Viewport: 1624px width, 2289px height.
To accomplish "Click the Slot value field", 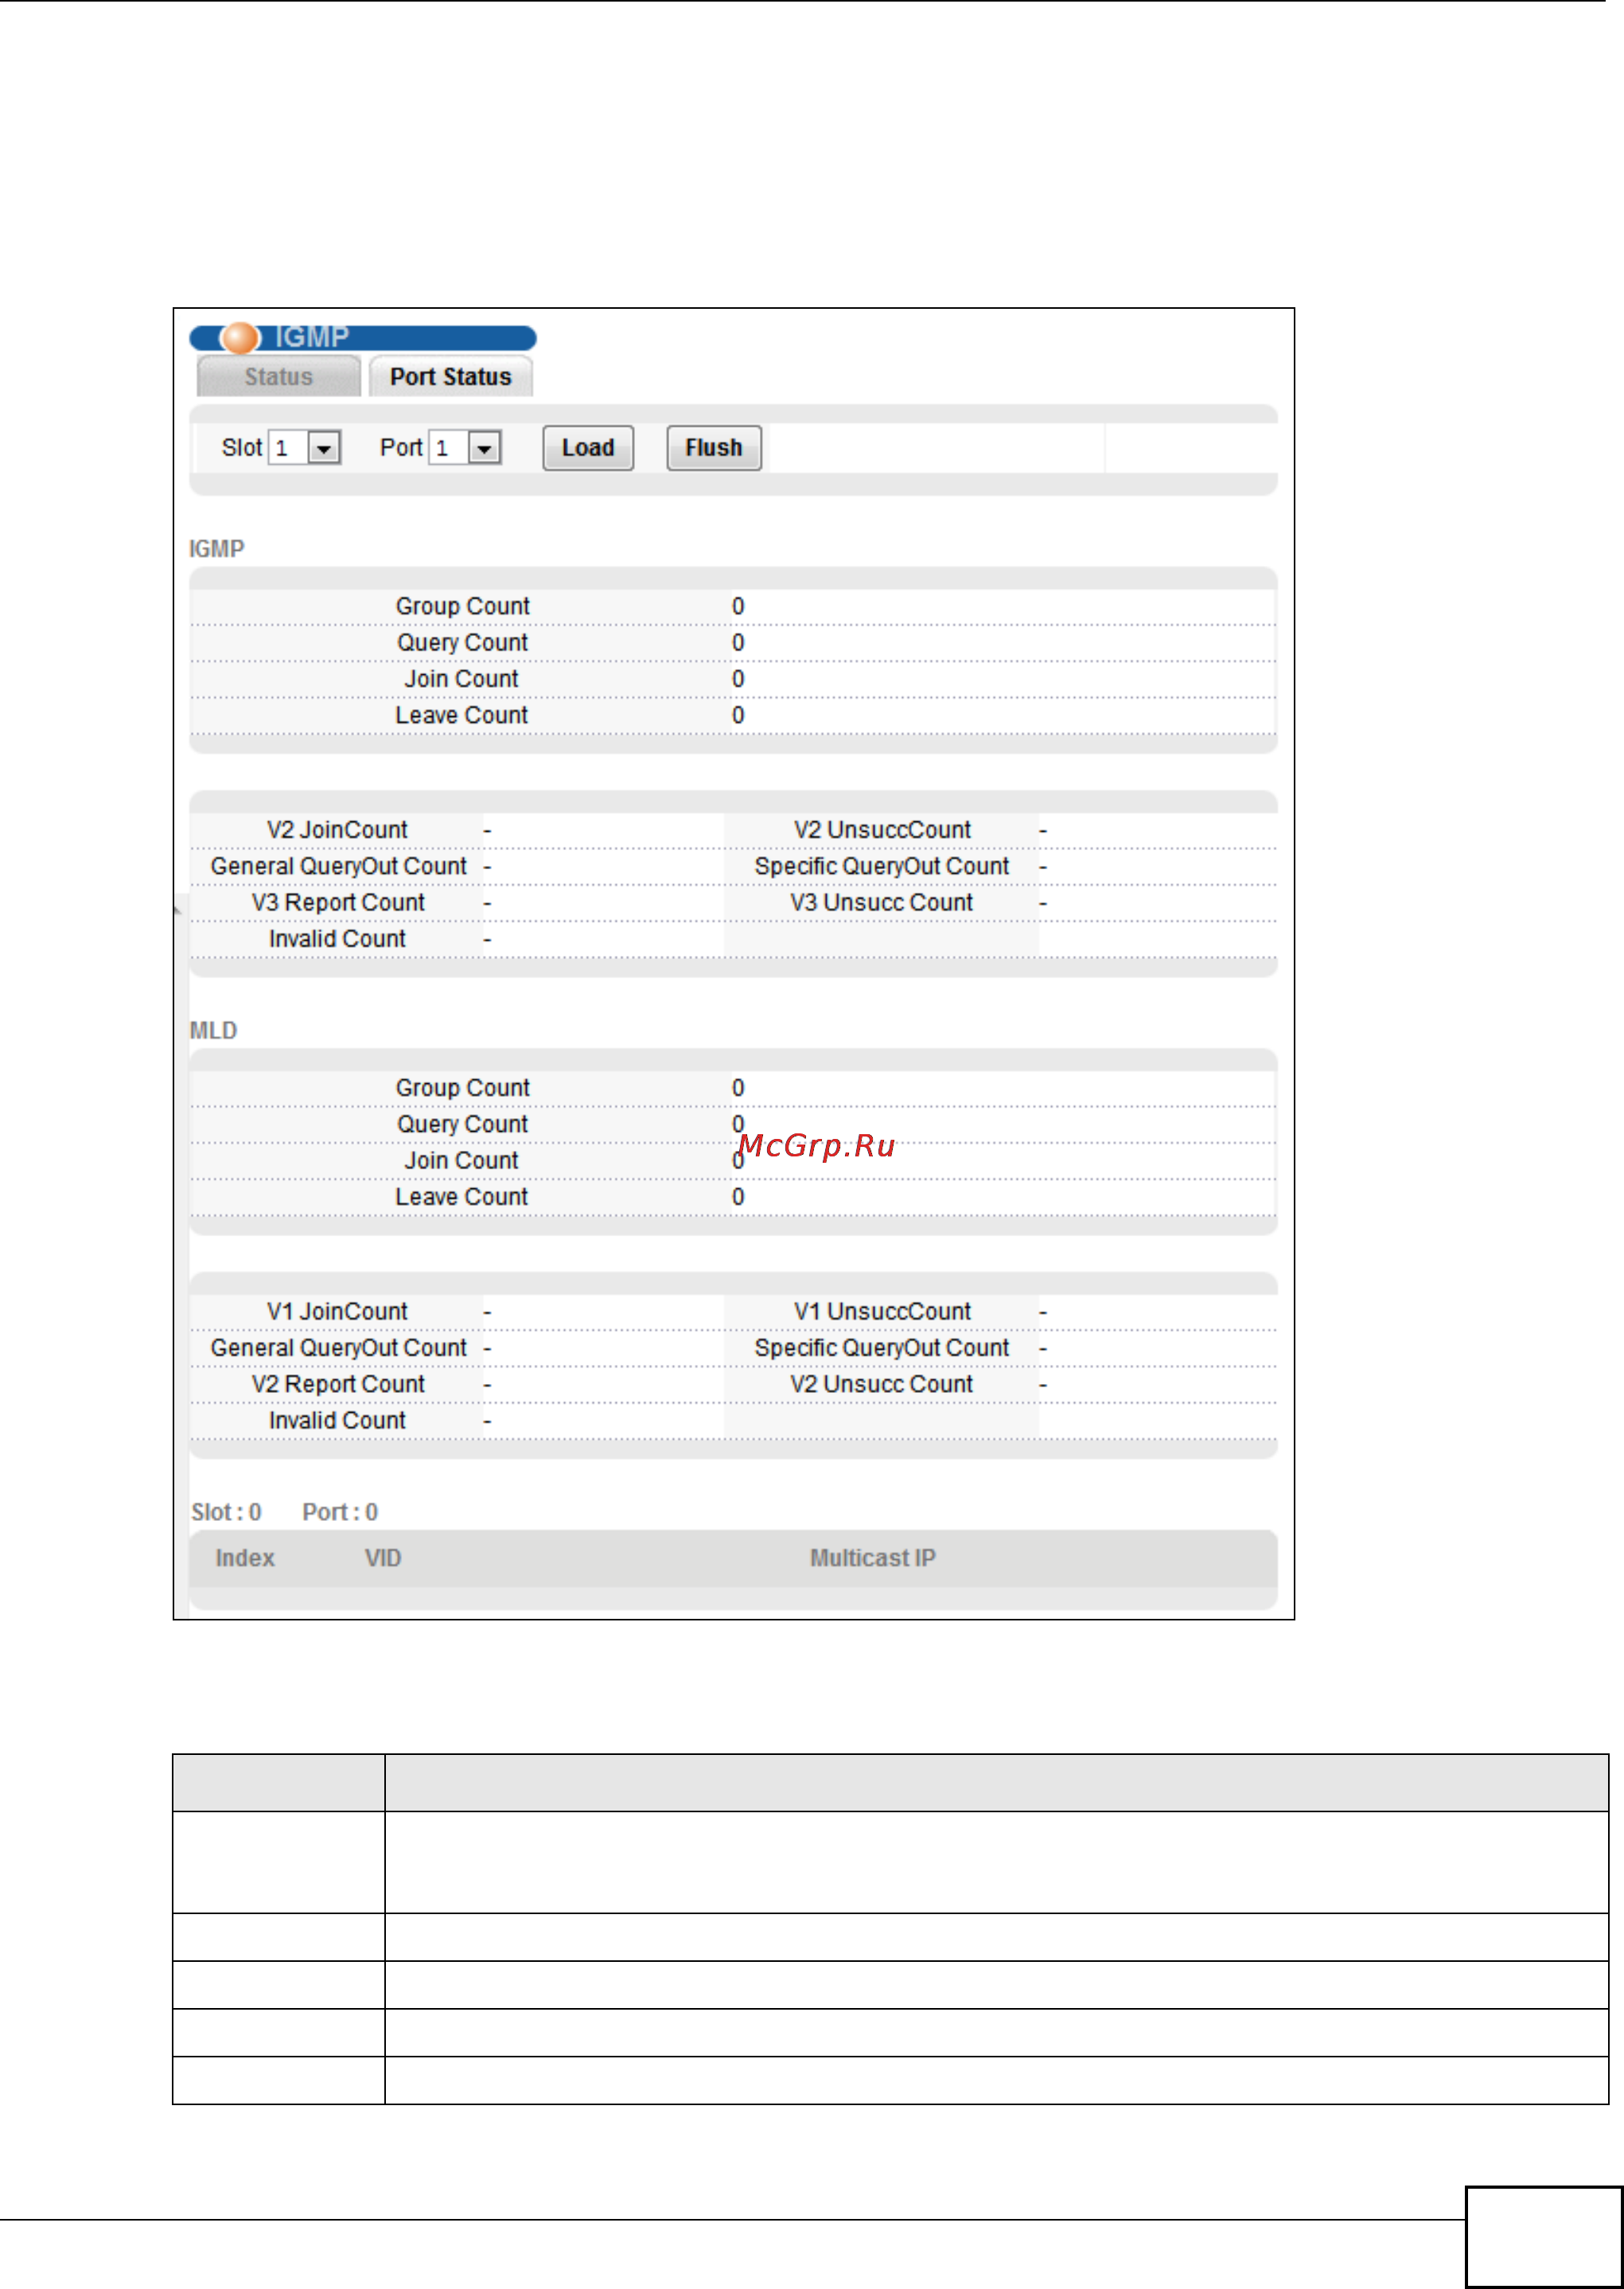I will click(x=288, y=448).
